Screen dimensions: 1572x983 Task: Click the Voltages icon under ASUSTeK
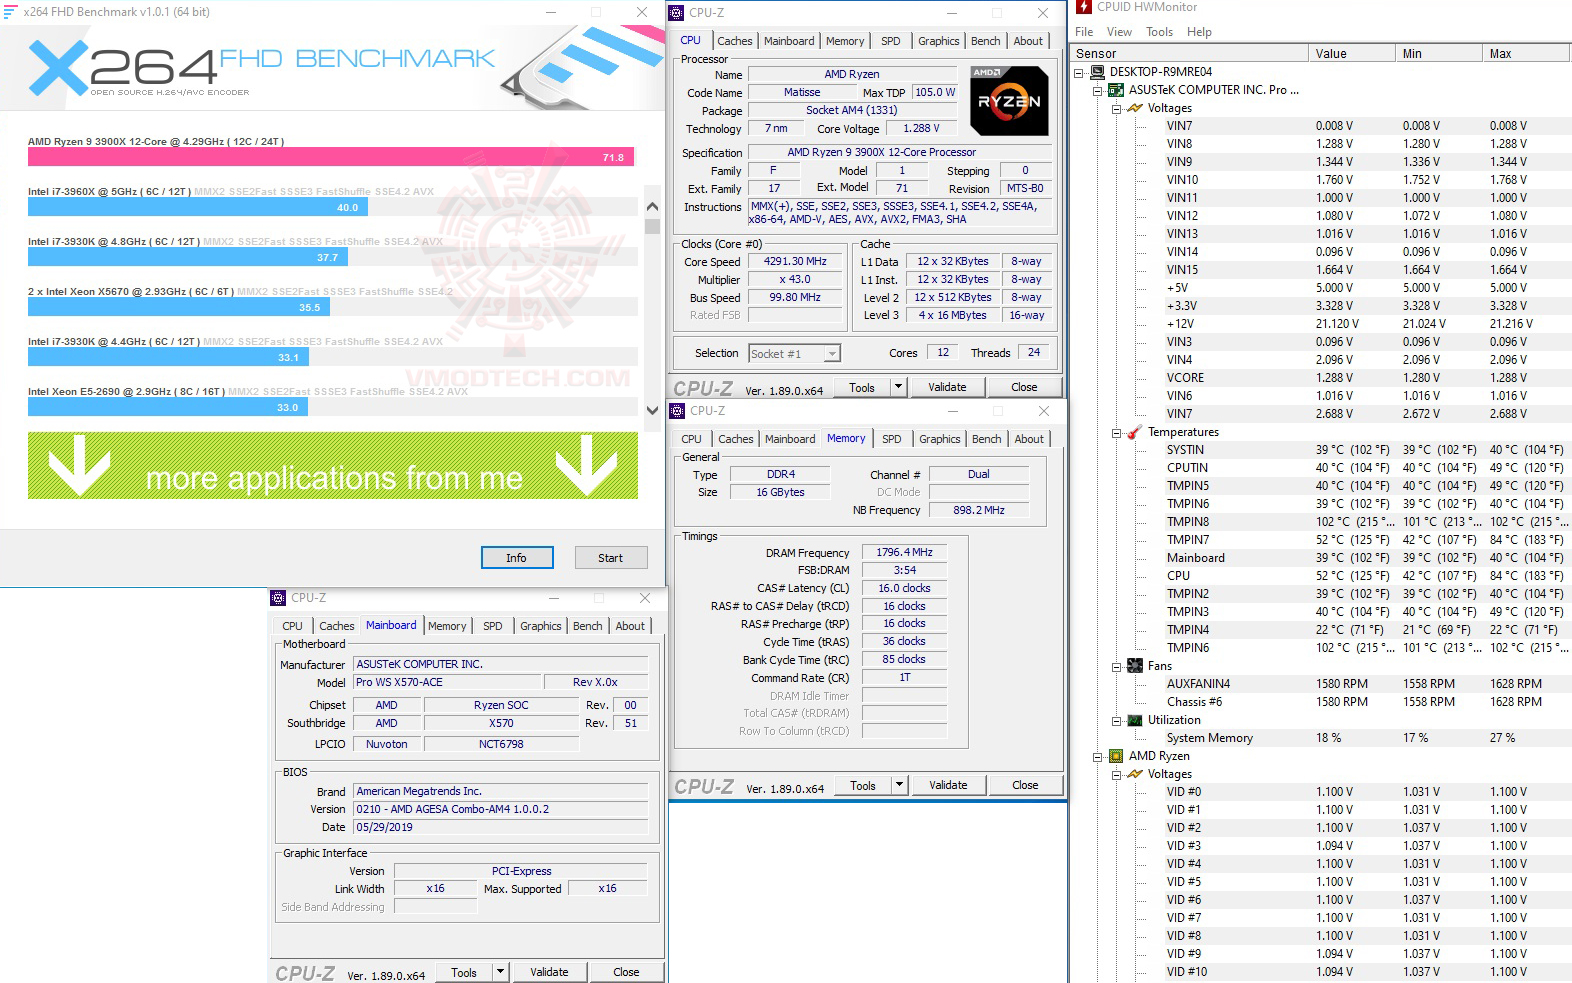coord(1135,108)
